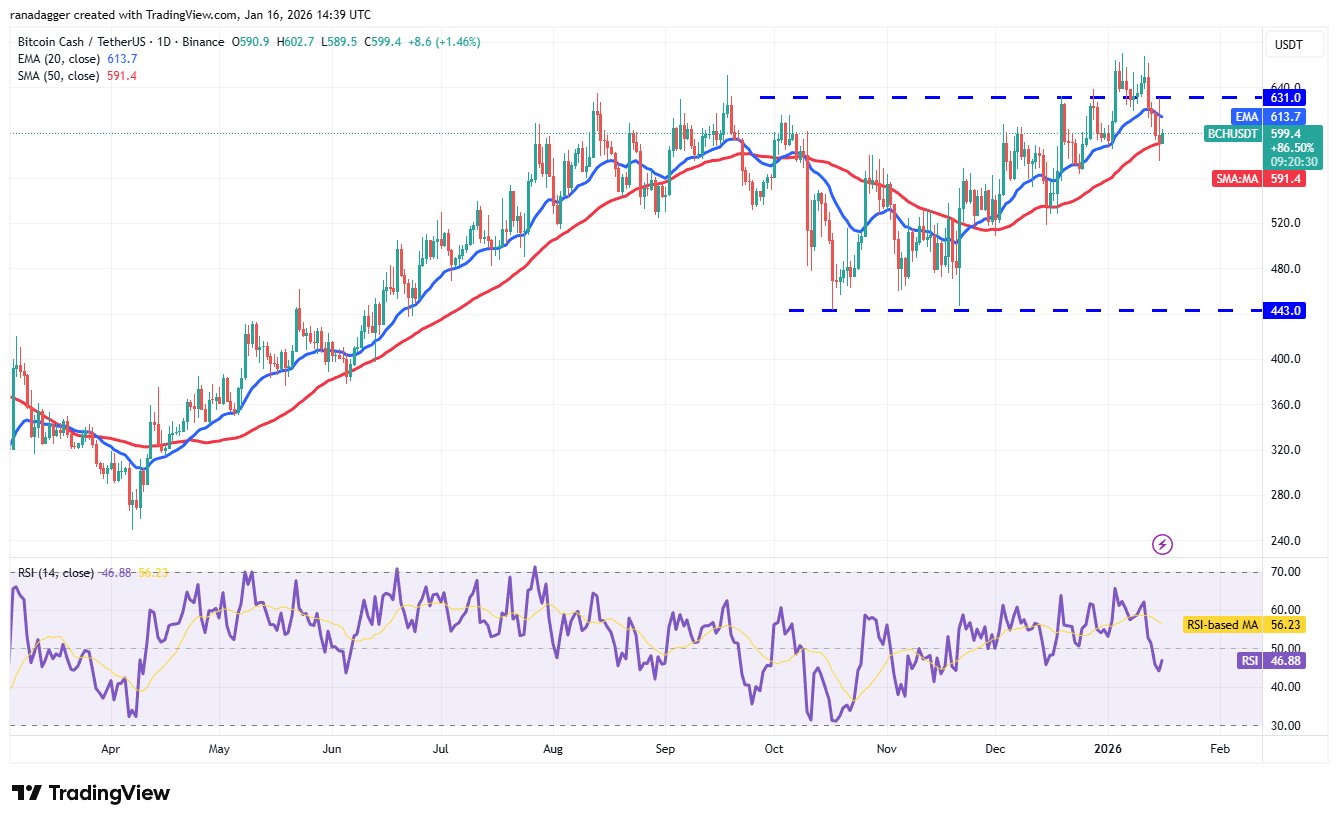Click the Feb label on time axis
Viewport: 1338px width, 823px height.
click(x=1218, y=748)
